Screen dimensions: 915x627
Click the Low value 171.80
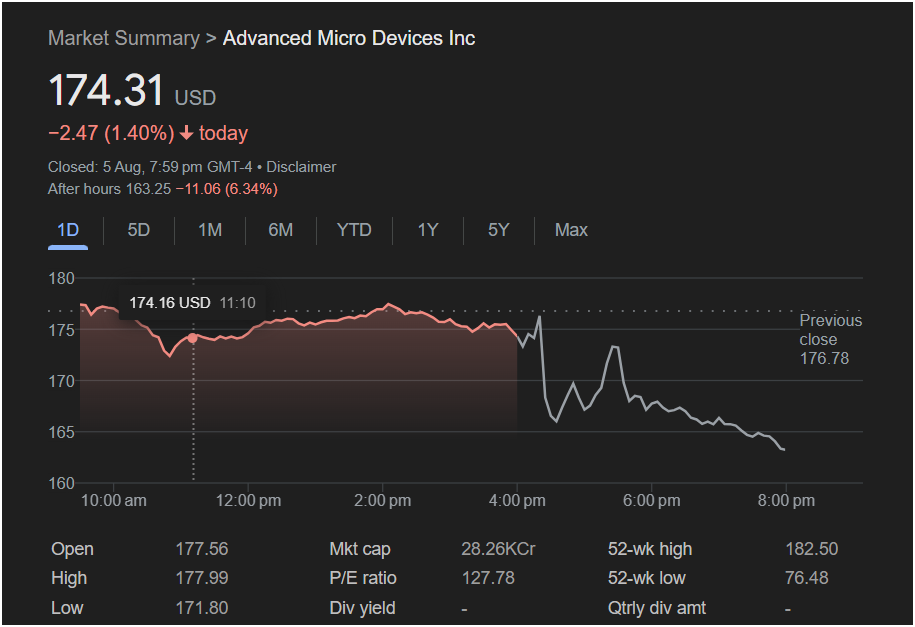point(202,608)
